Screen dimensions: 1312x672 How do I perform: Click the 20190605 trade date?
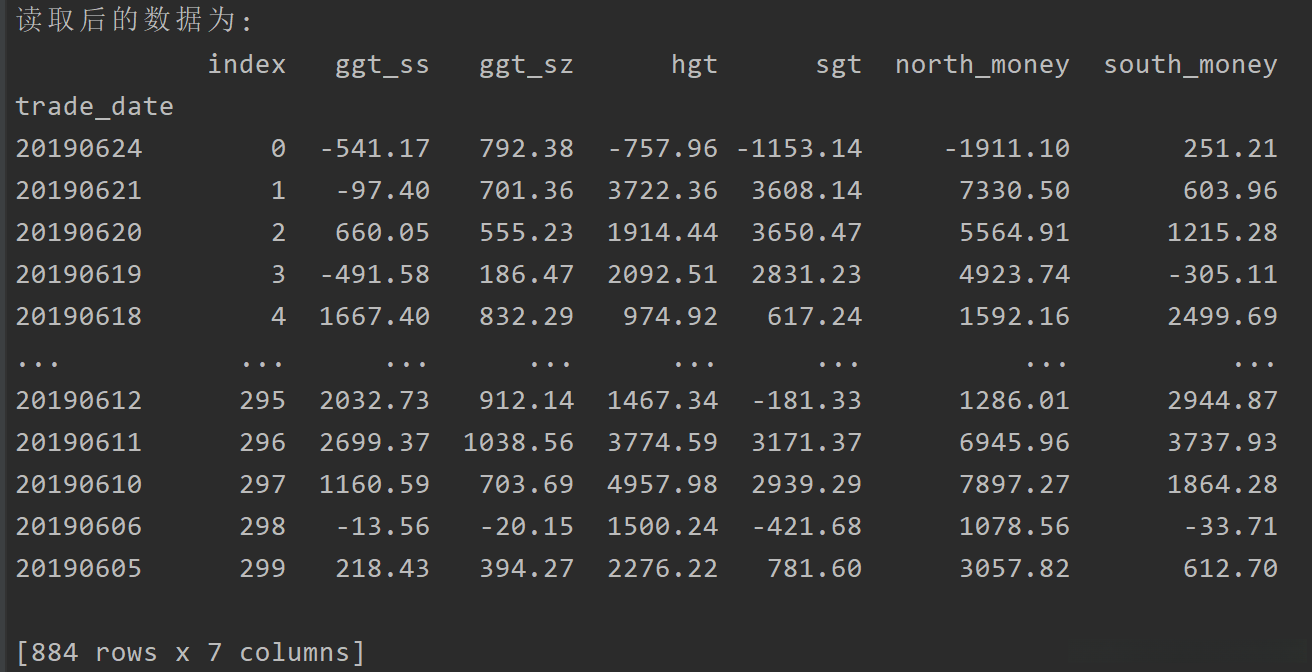(x=79, y=569)
